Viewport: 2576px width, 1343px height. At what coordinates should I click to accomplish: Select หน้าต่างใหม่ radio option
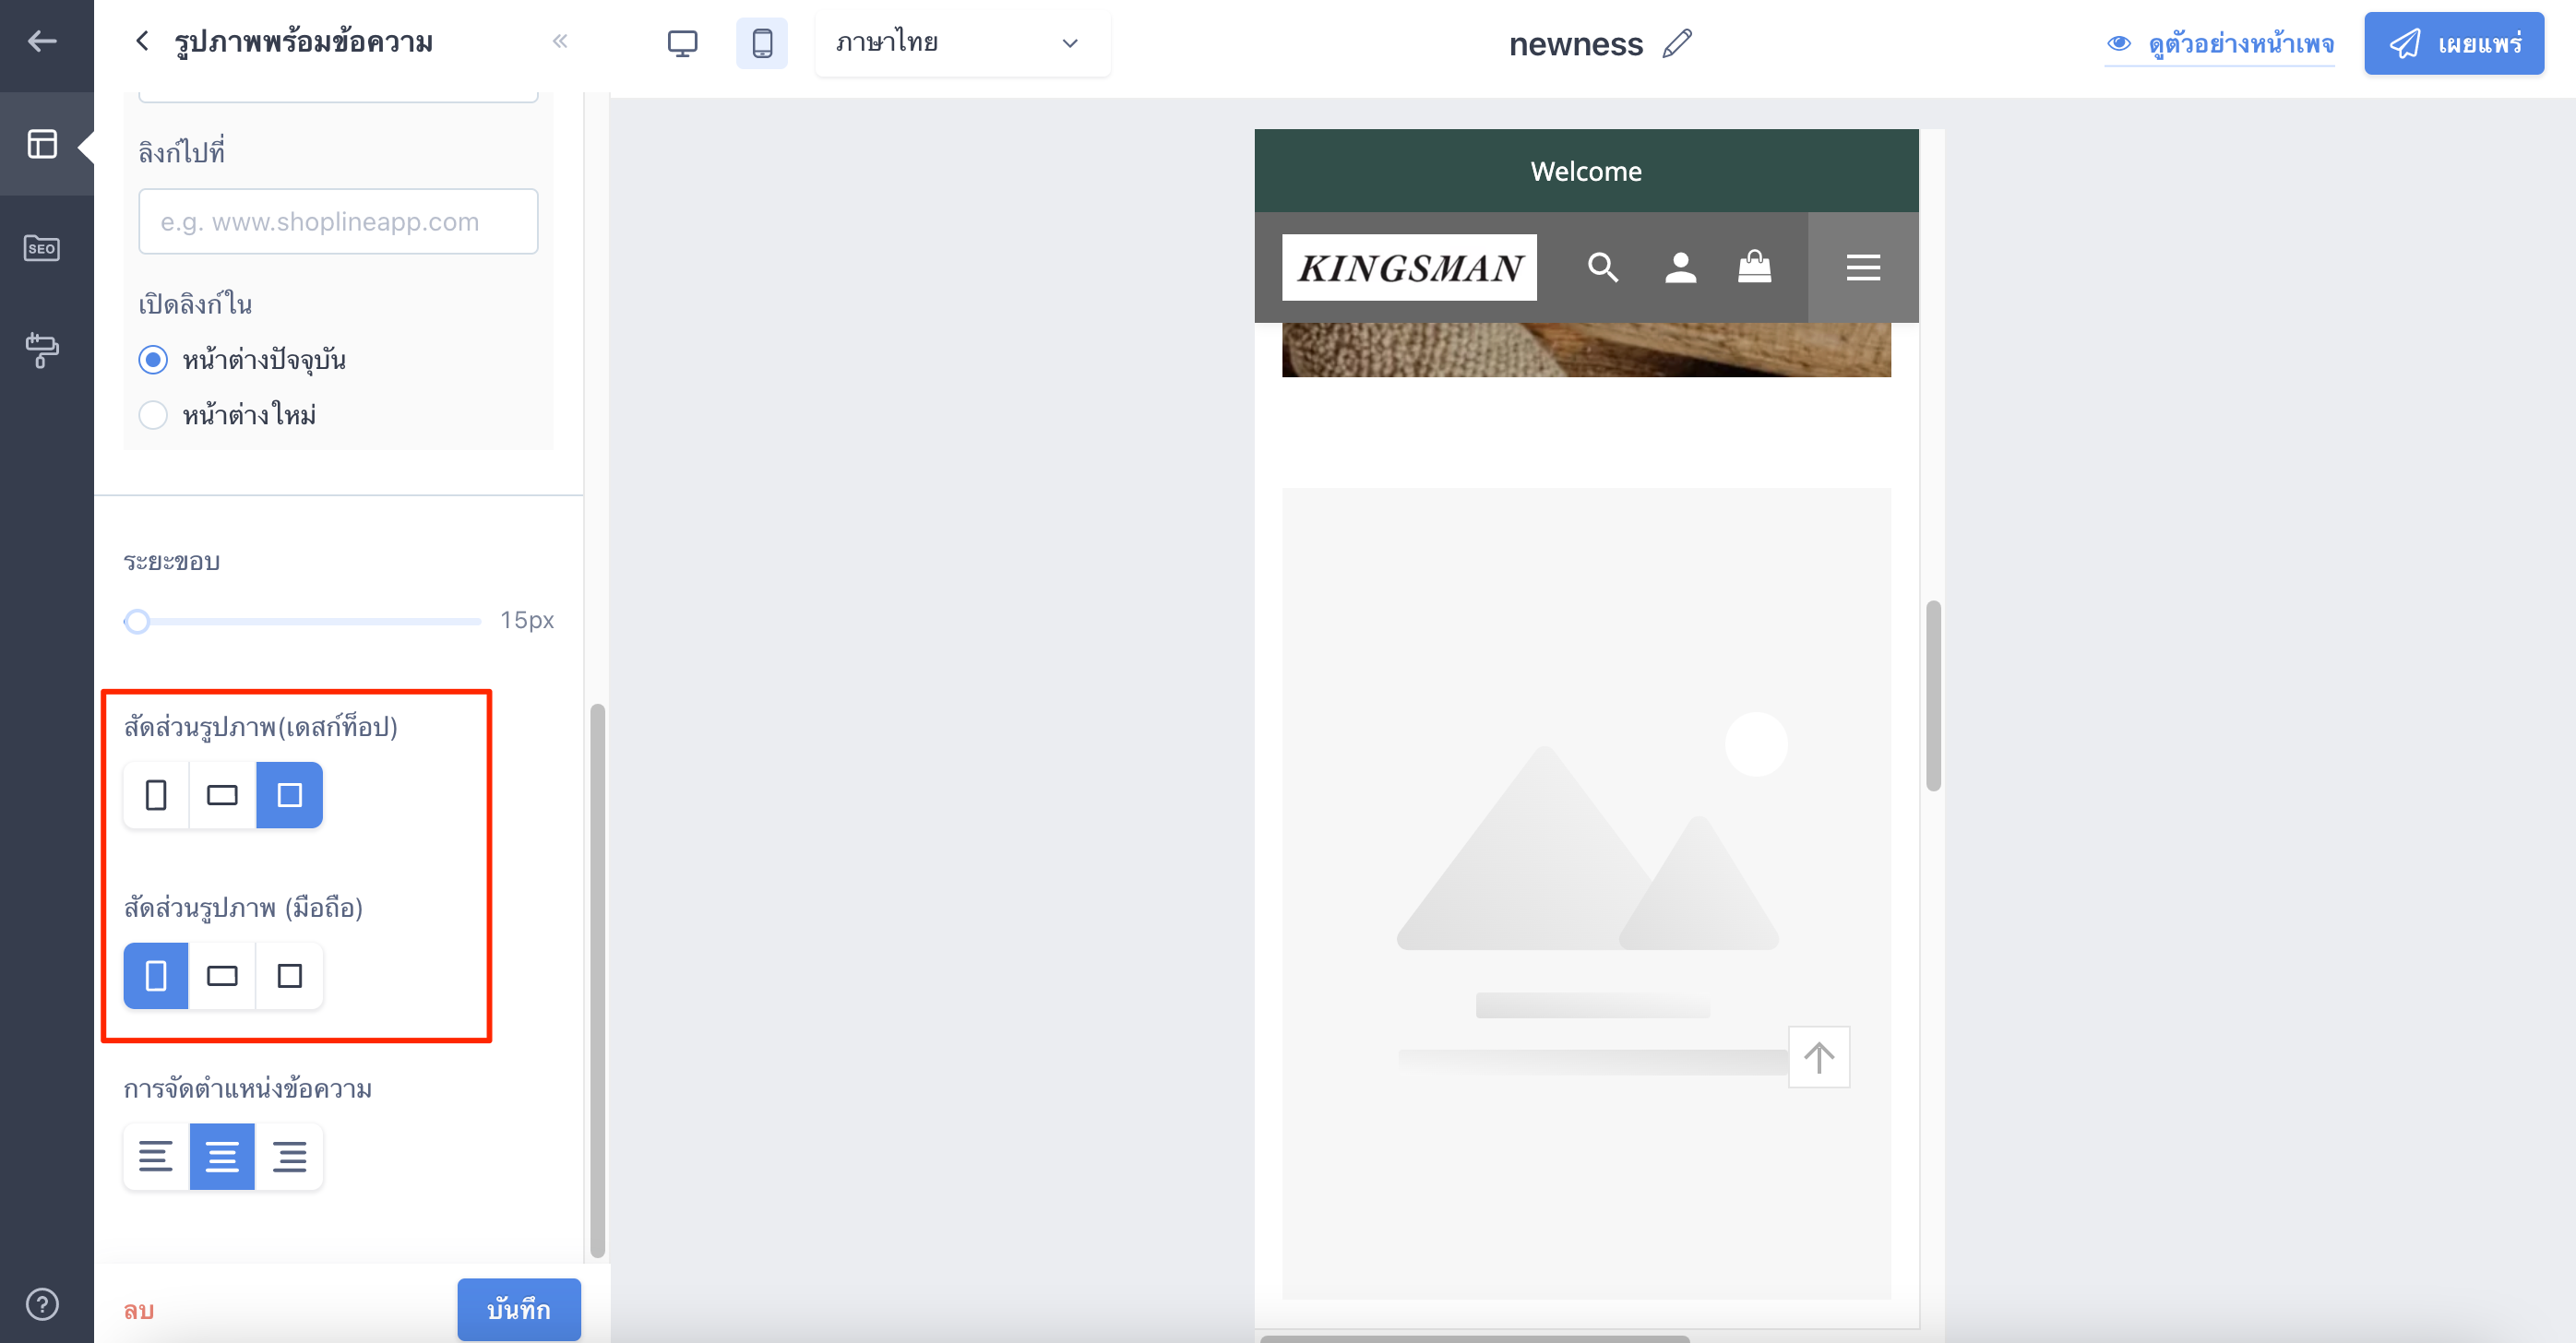pyautogui.click(x=153, y=415)
